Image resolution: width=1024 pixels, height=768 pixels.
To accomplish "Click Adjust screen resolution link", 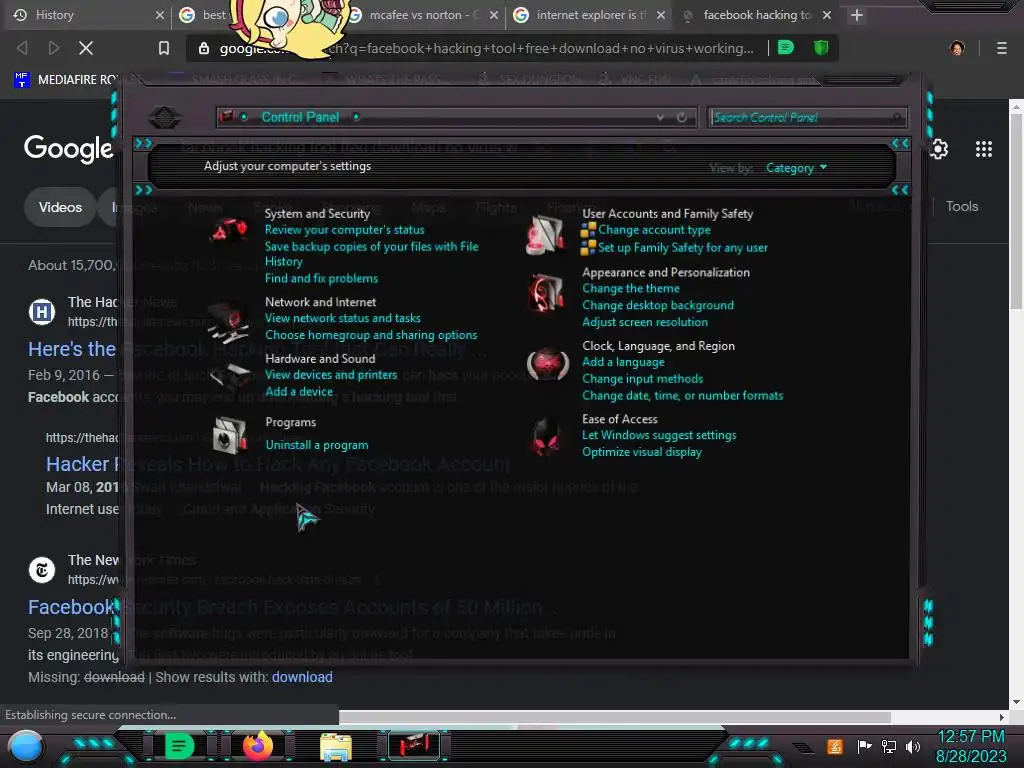I will pyautogui.click(x=645, y=322).
